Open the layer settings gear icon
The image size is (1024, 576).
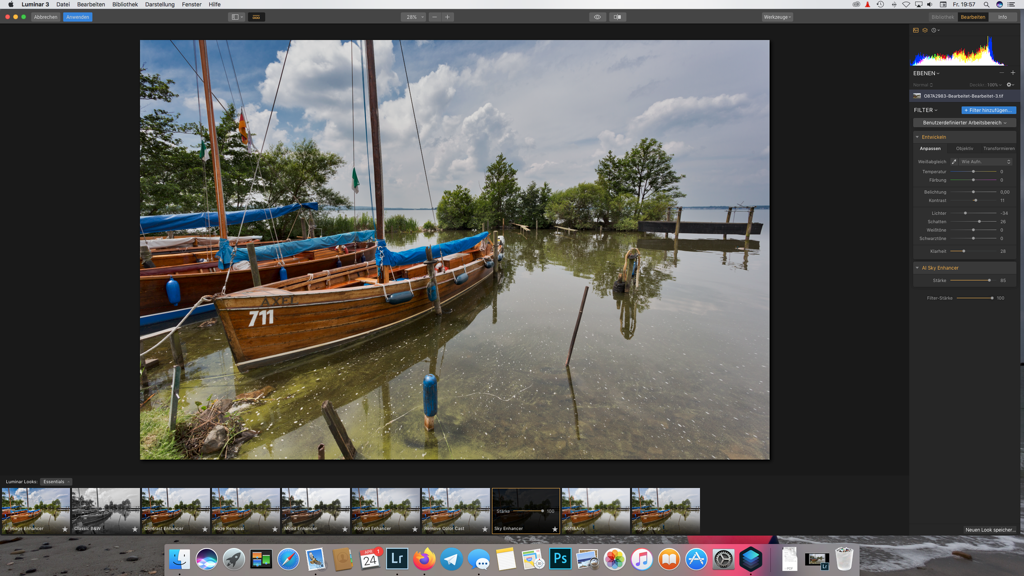coord(1009,85)
